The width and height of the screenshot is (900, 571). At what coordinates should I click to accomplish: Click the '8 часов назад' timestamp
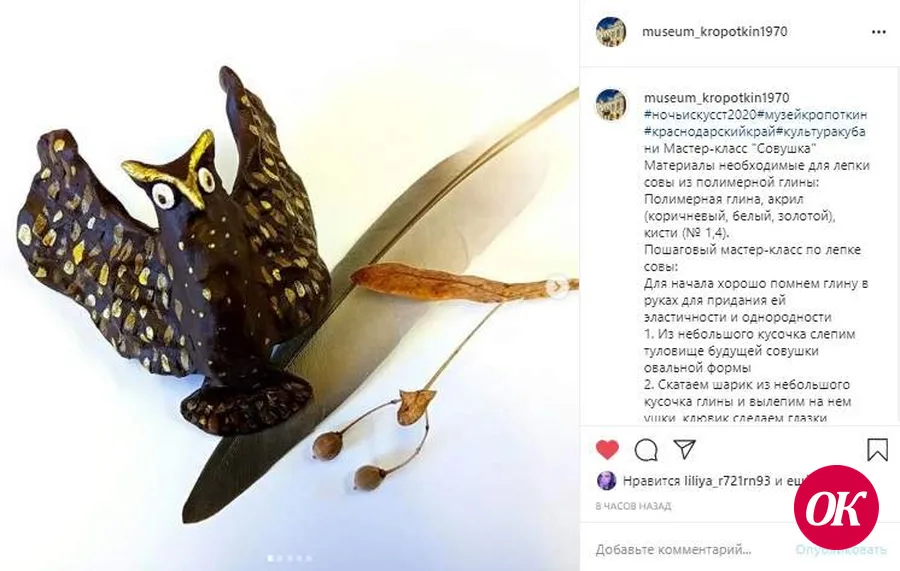[x=633, y=506]
